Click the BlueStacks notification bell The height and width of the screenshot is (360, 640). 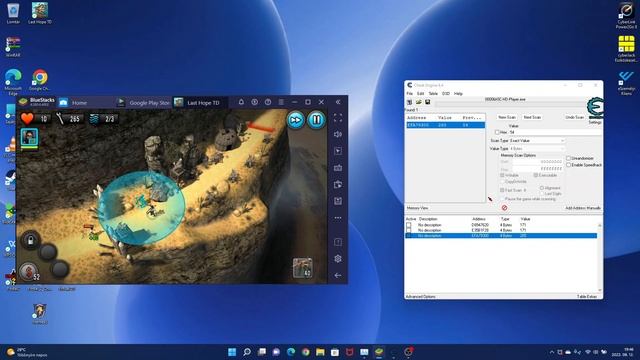click(241, 102)
